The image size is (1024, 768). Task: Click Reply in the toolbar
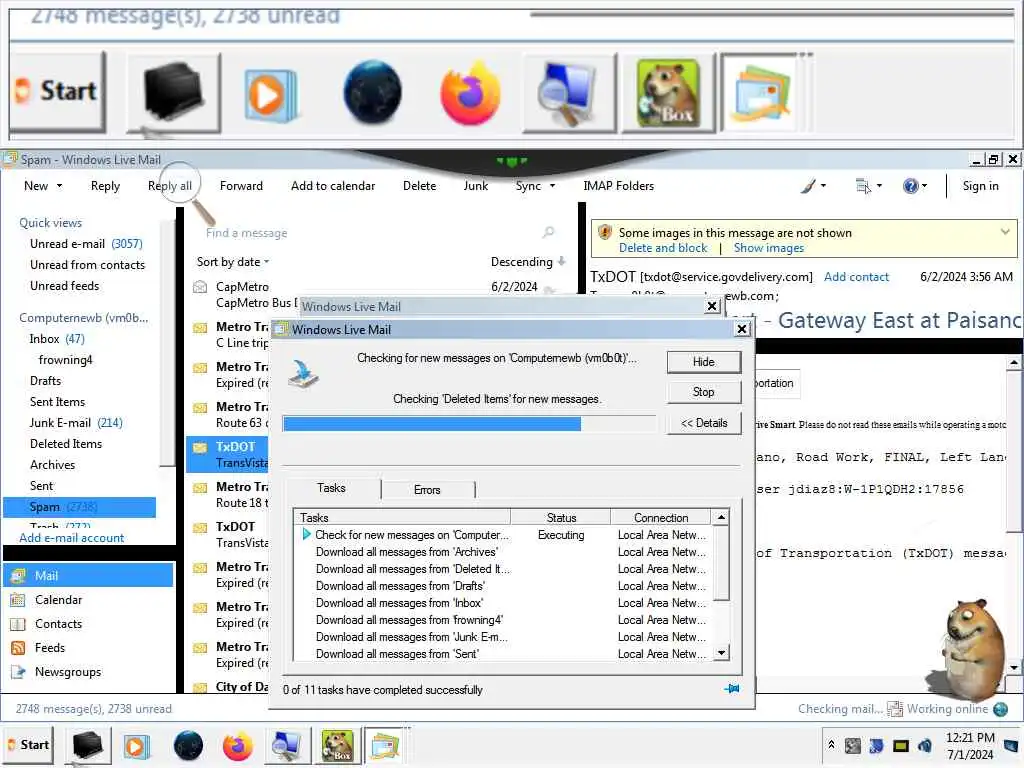[x=105, y=186]
